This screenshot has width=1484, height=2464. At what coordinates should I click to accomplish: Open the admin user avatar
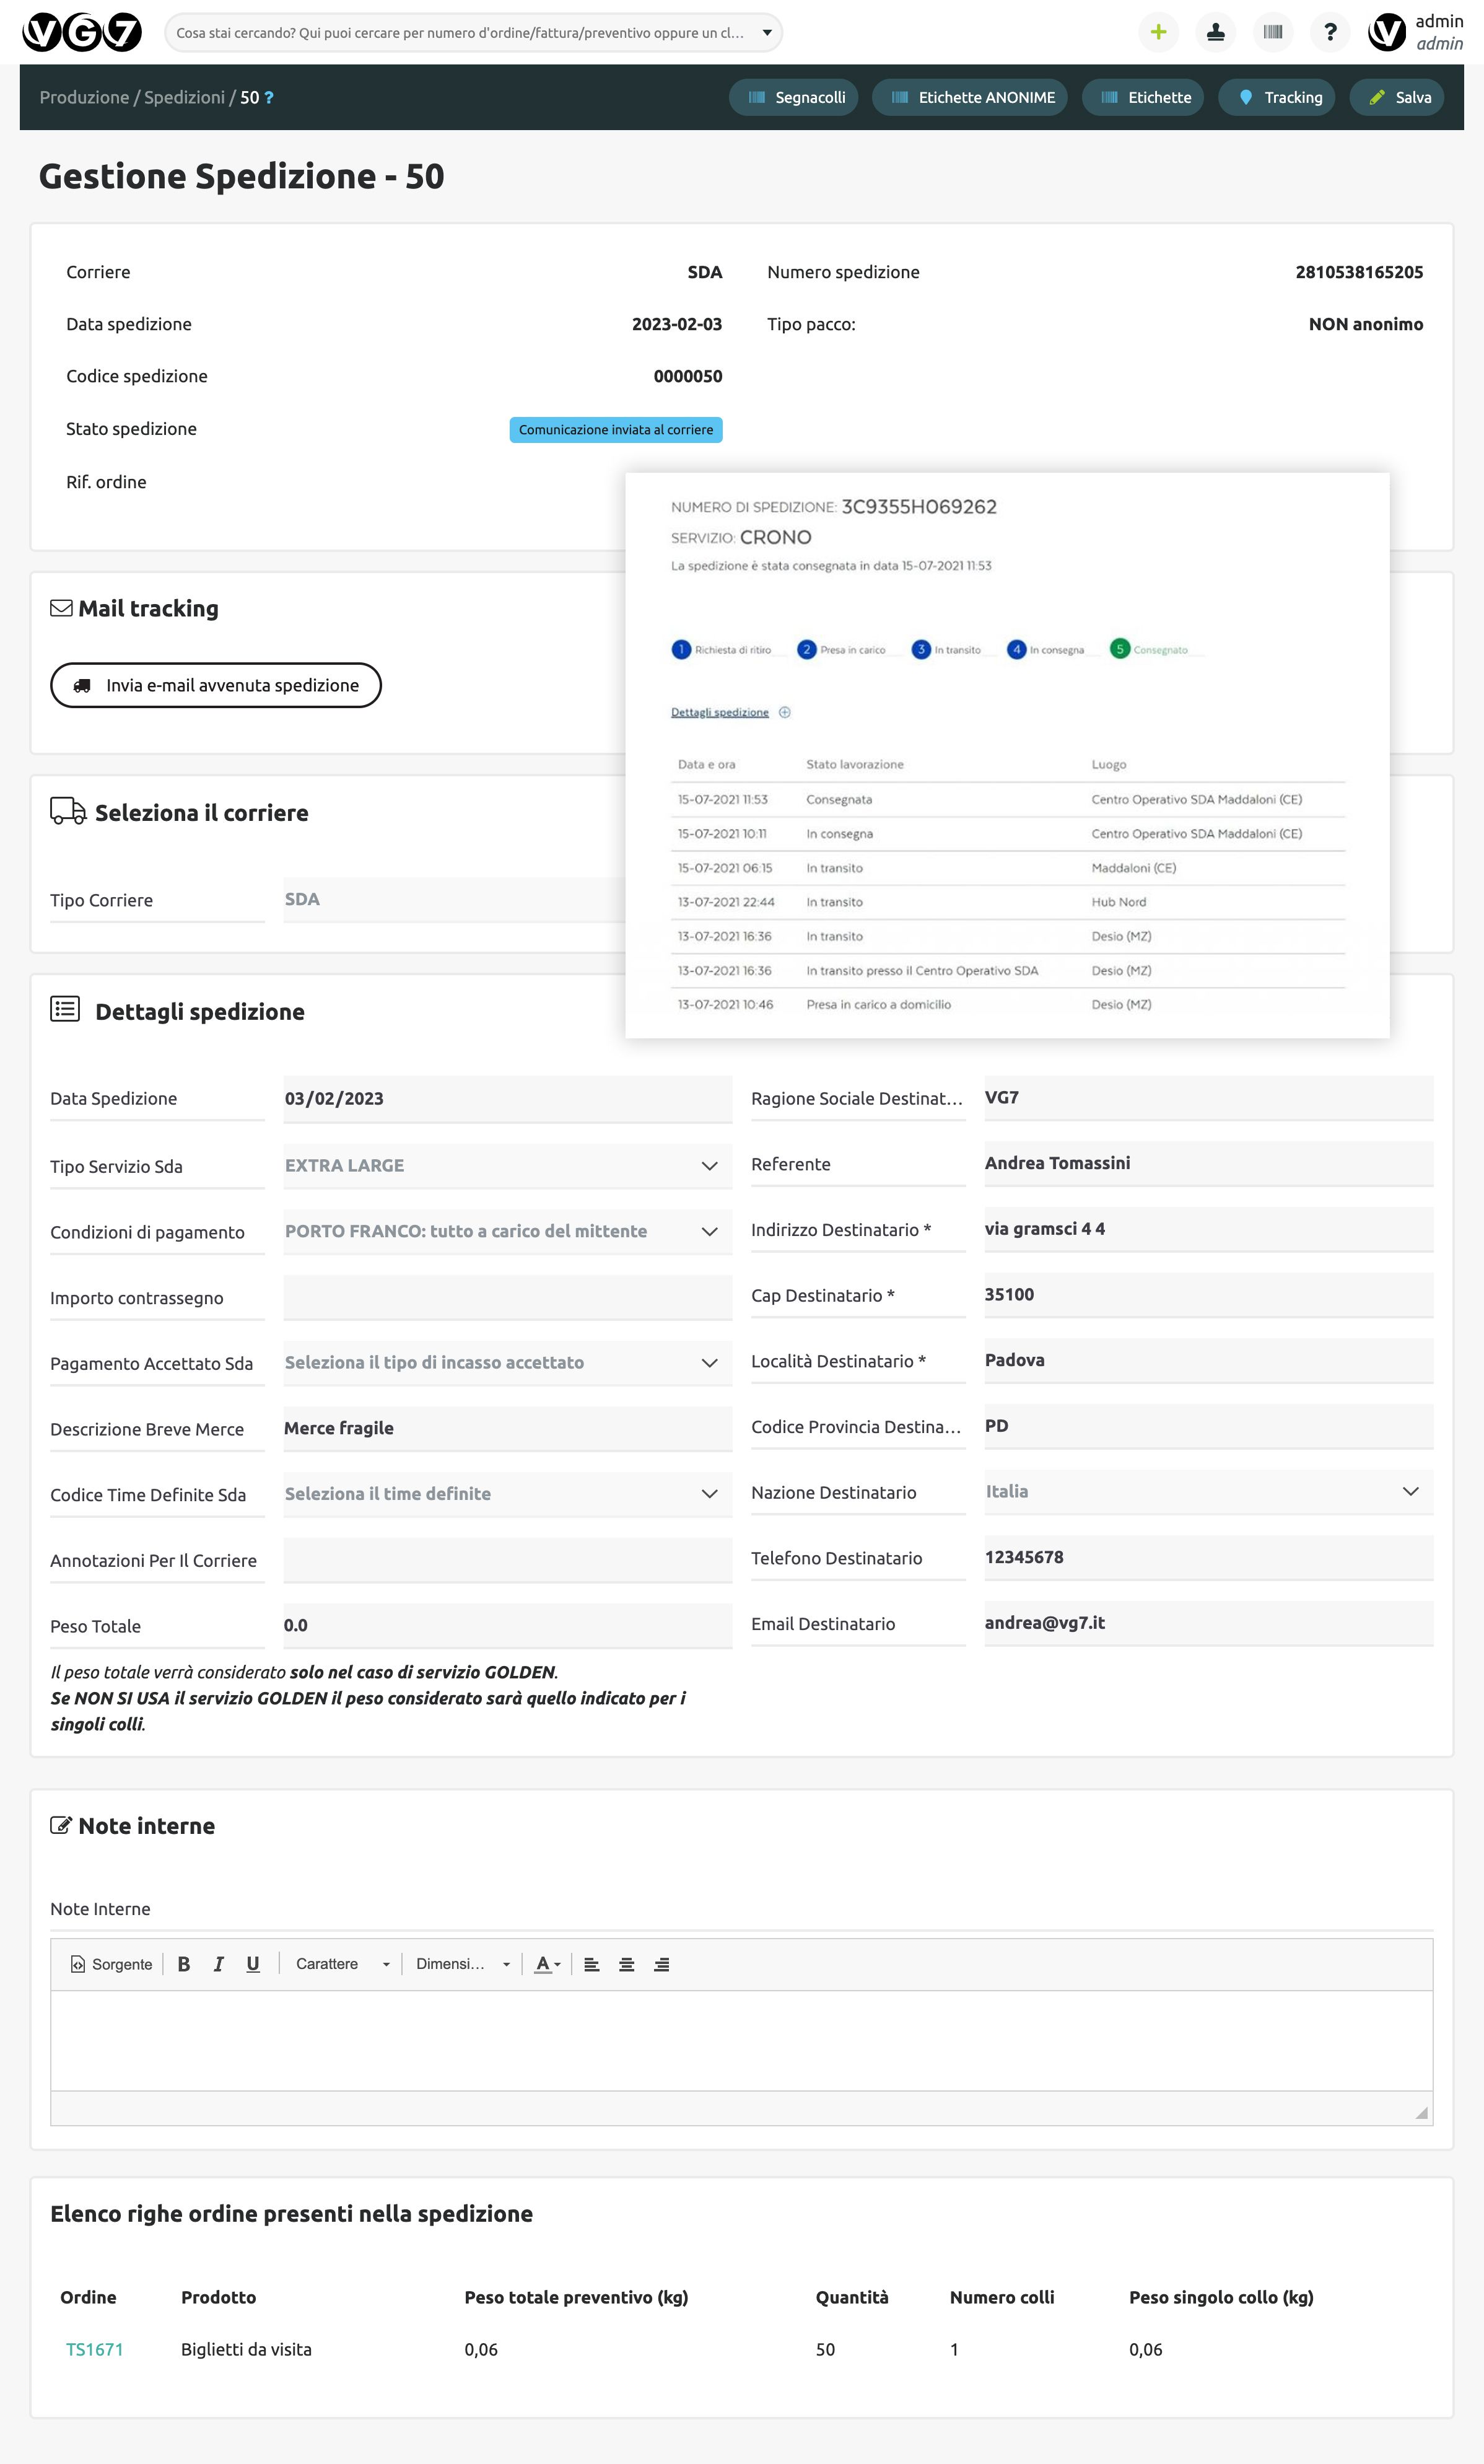tap(1387, 32)
